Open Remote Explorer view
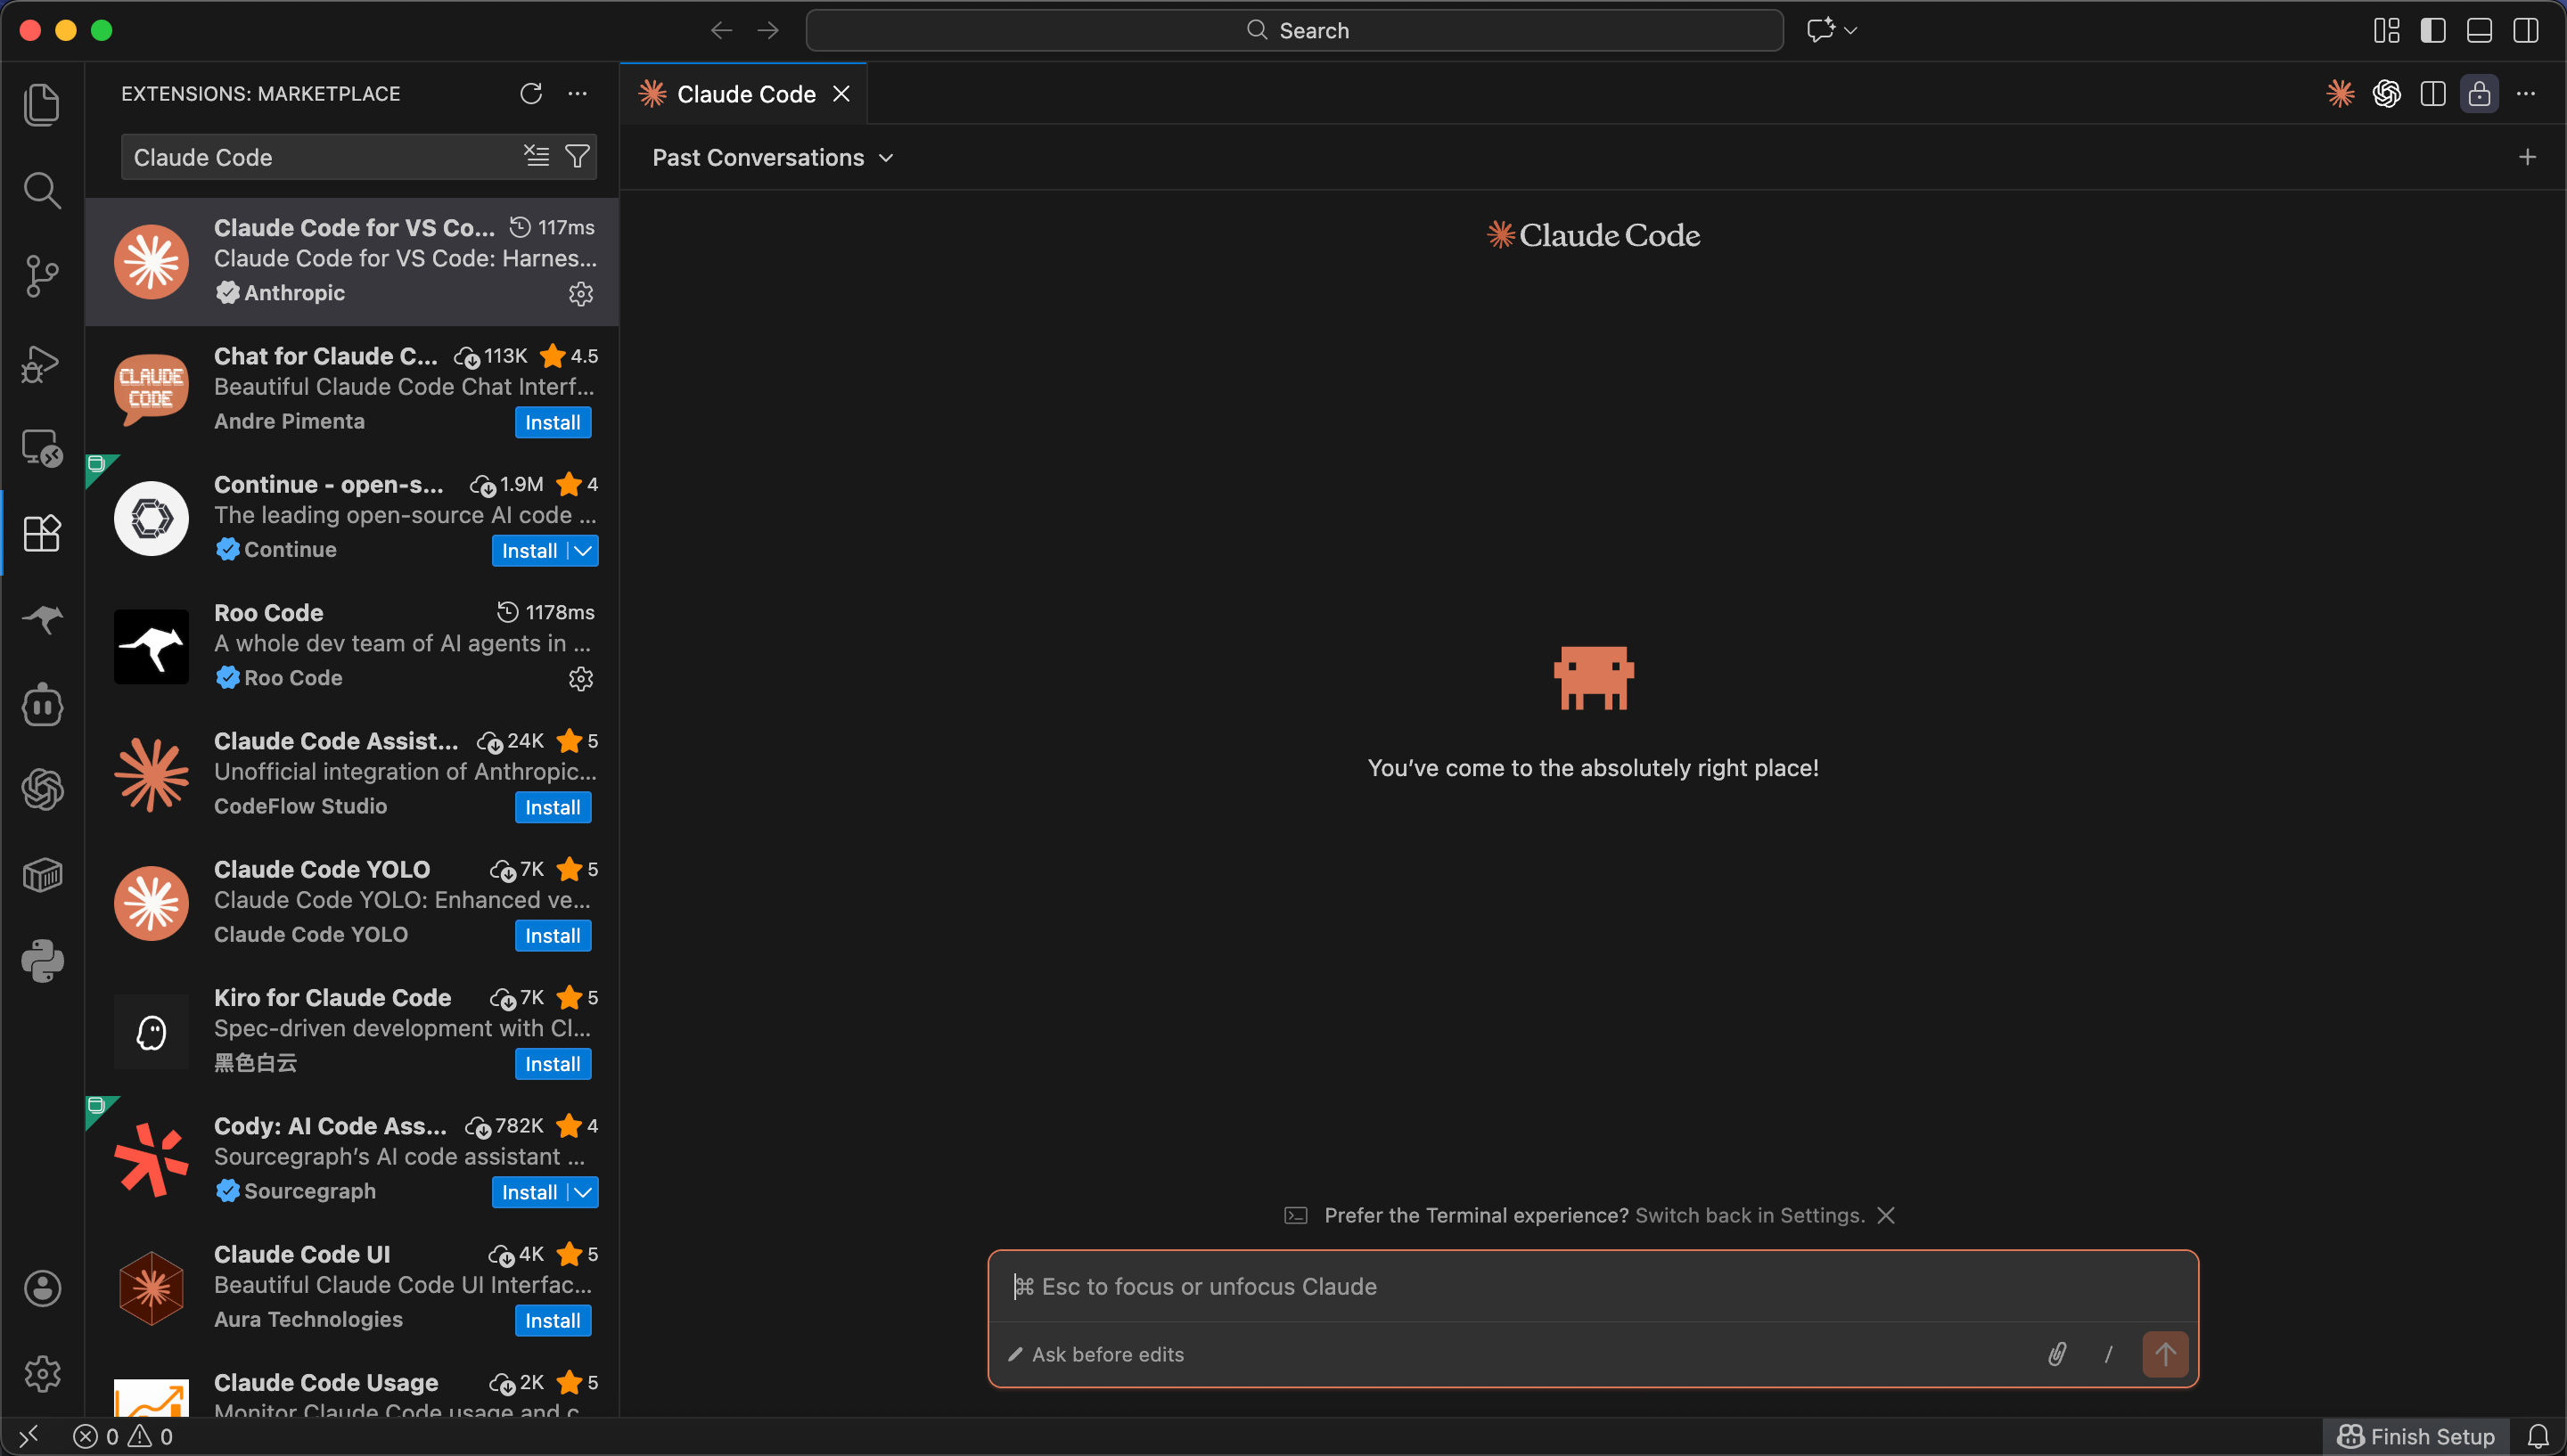Screen dimensions: 2567x1456 pyautogui.click(x=42, y=448)
